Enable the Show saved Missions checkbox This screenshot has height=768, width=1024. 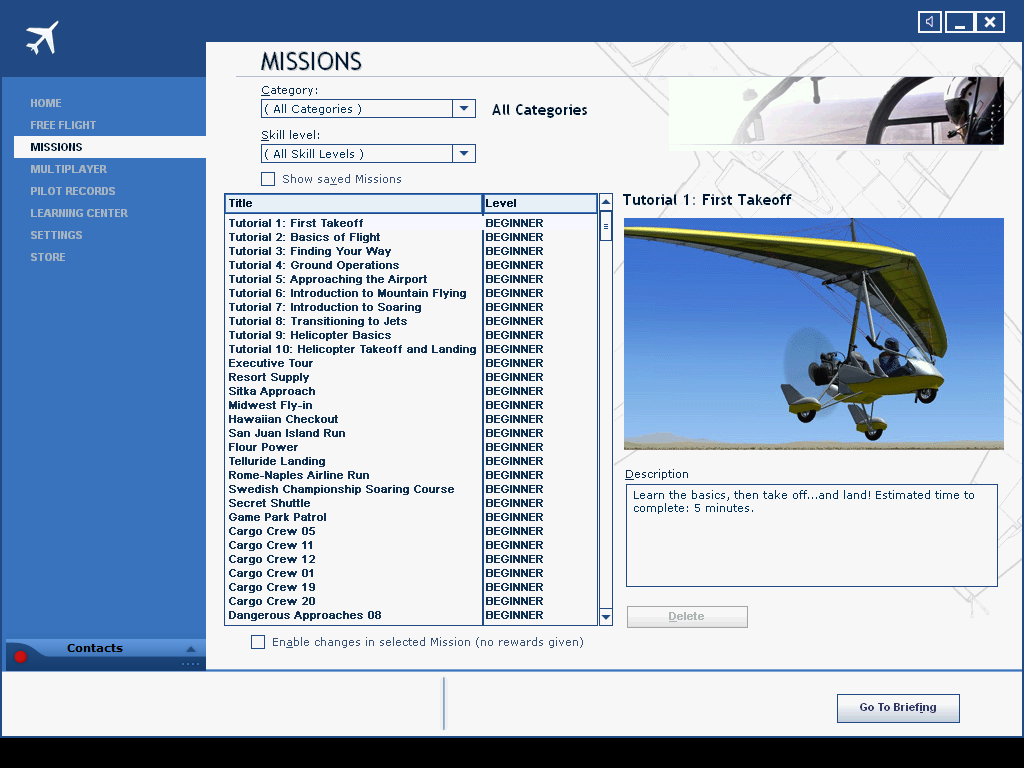click(x=268, y=179)
